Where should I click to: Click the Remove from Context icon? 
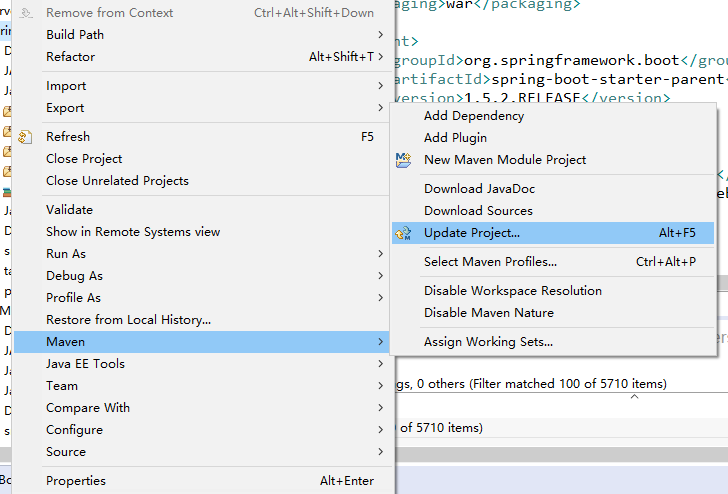coord(27,13)
